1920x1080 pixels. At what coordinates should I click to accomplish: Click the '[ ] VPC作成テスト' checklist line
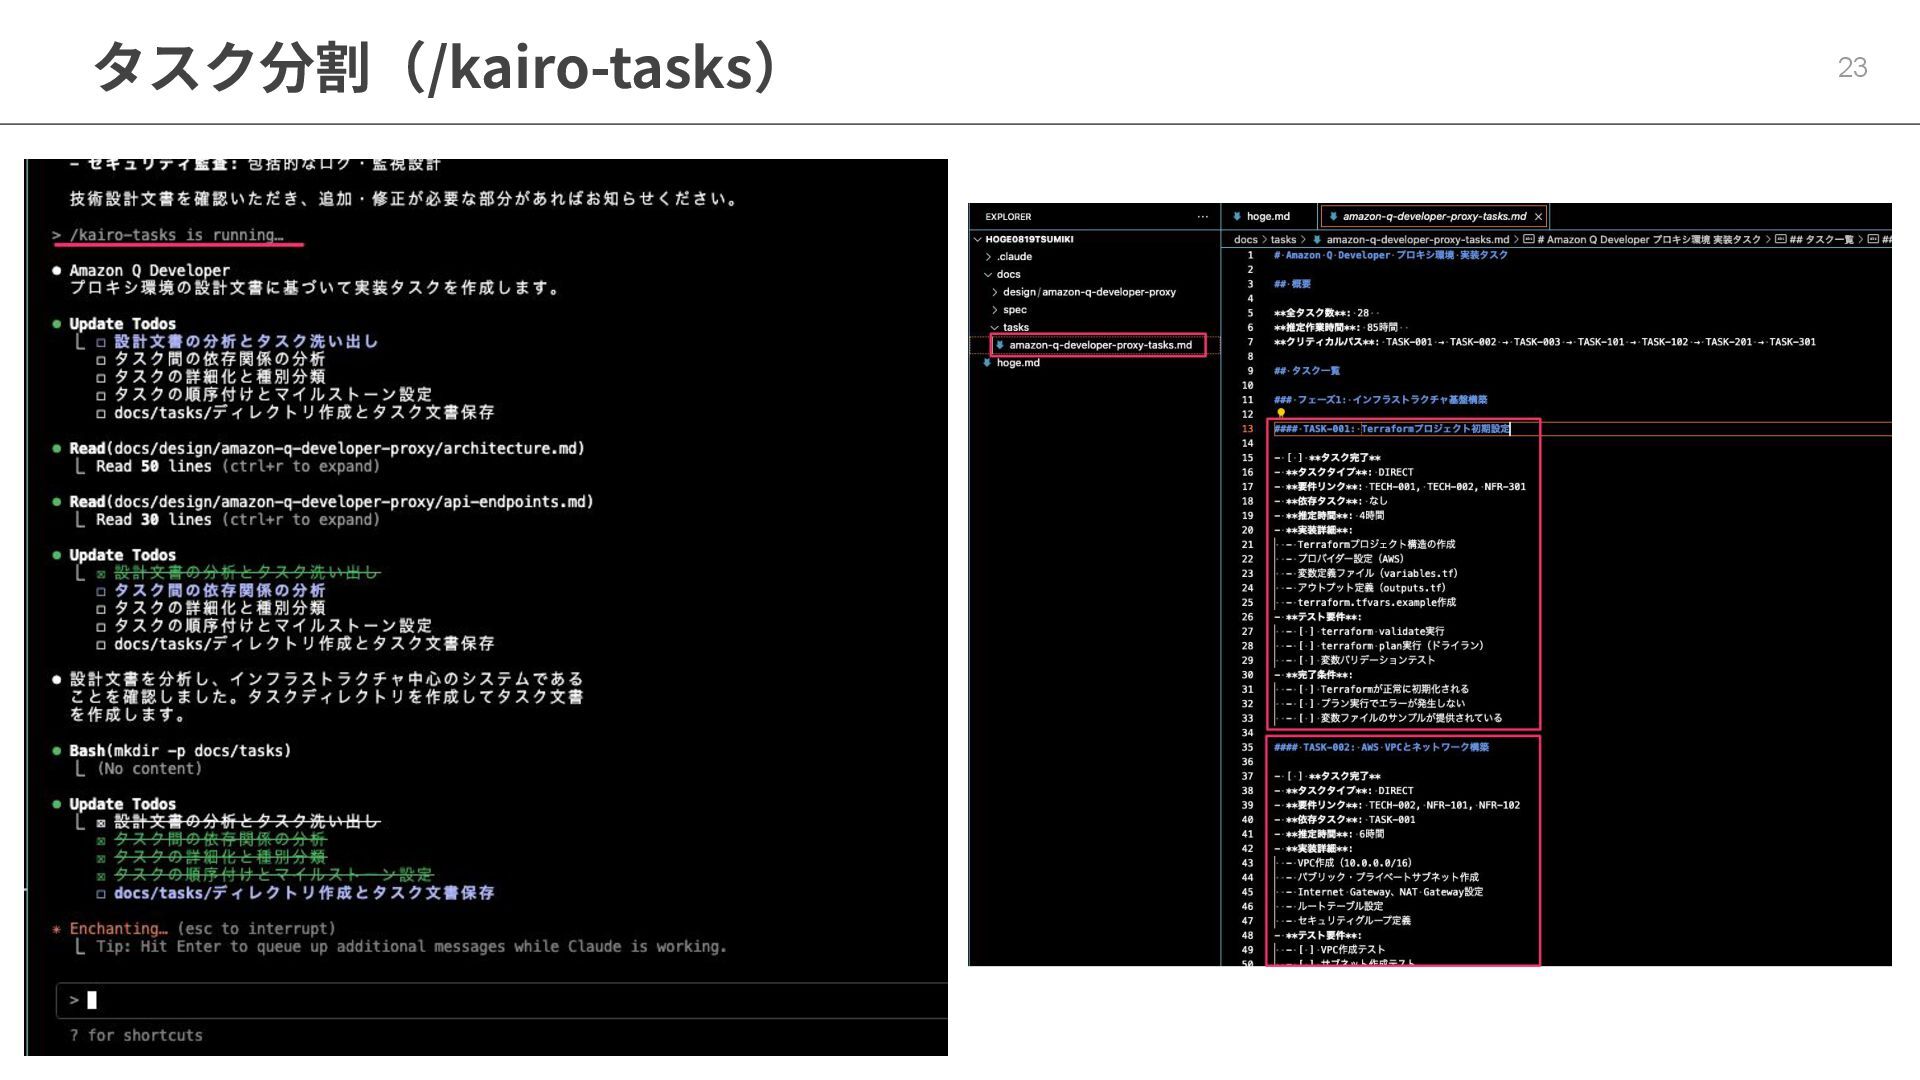[x=1336, y=950]
